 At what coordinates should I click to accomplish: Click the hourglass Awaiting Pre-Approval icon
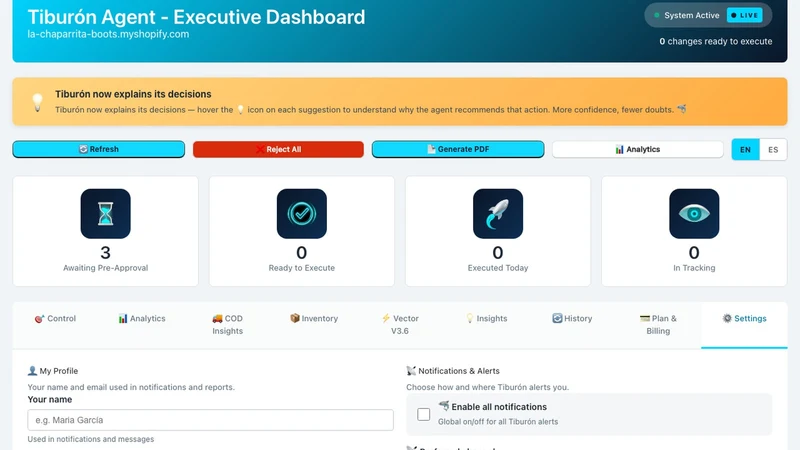tap(106, 214)
